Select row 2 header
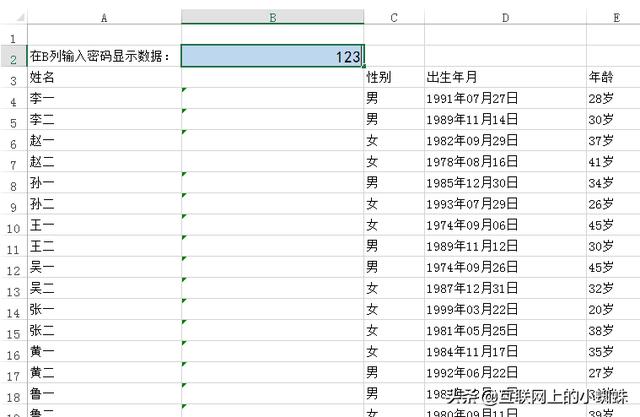The height and width of the screenshot is (417, 640). 13,56
